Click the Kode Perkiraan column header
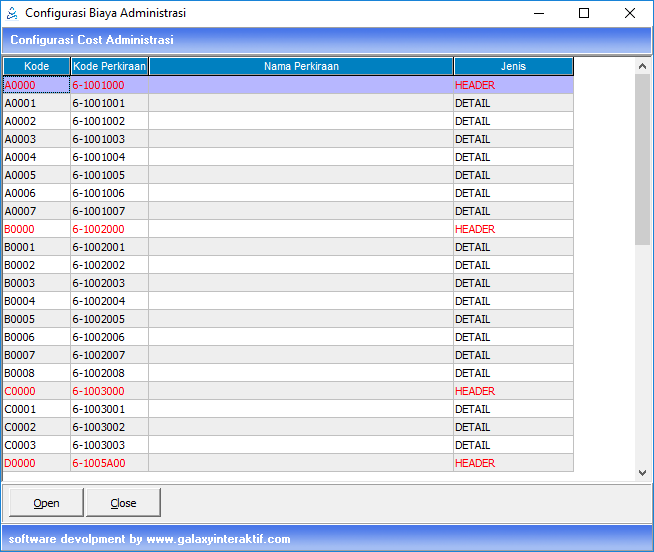This screenshot has height=552, width=654. coord(109,66)
